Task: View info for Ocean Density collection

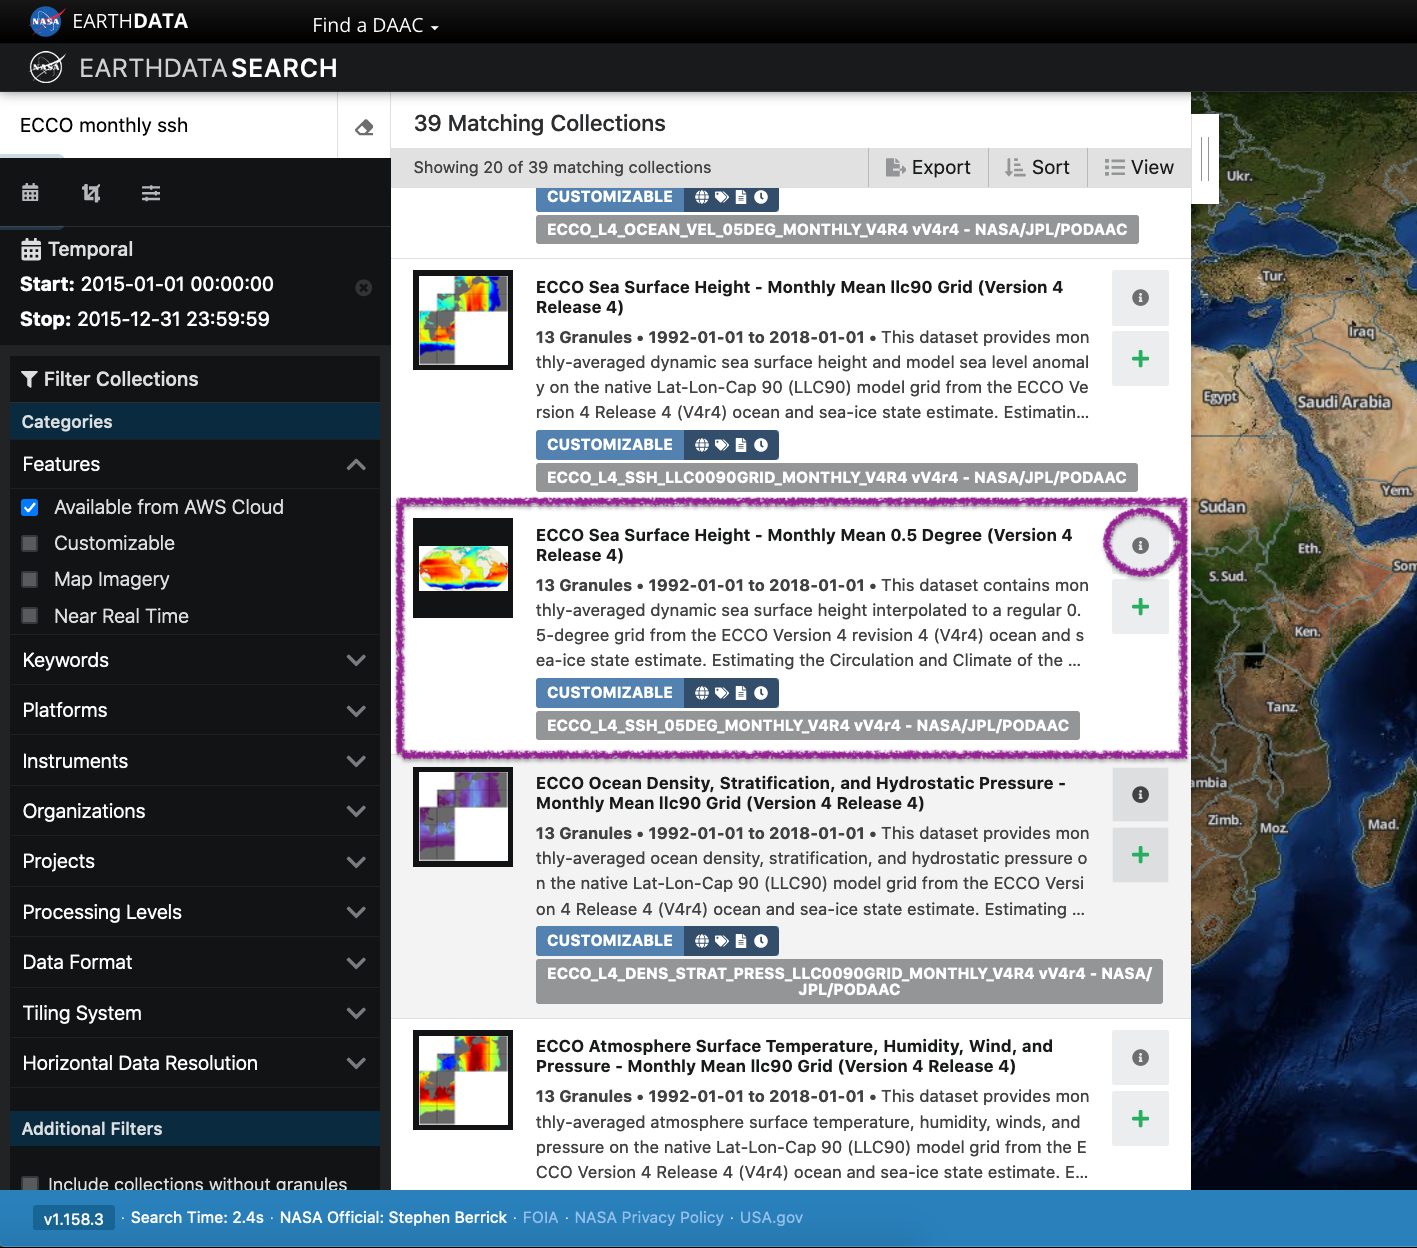Action: pyautogui.click(x=1140, y=794)
